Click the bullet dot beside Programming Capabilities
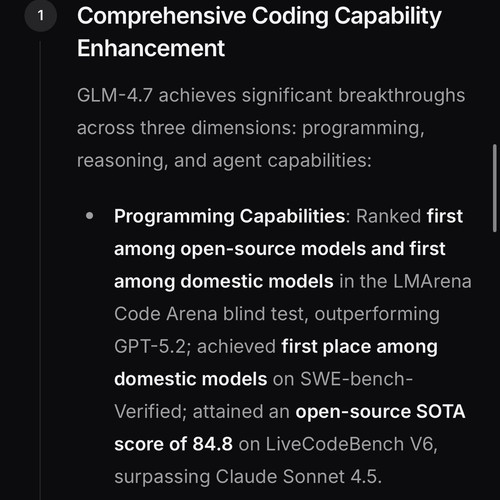 pos(89,216)
